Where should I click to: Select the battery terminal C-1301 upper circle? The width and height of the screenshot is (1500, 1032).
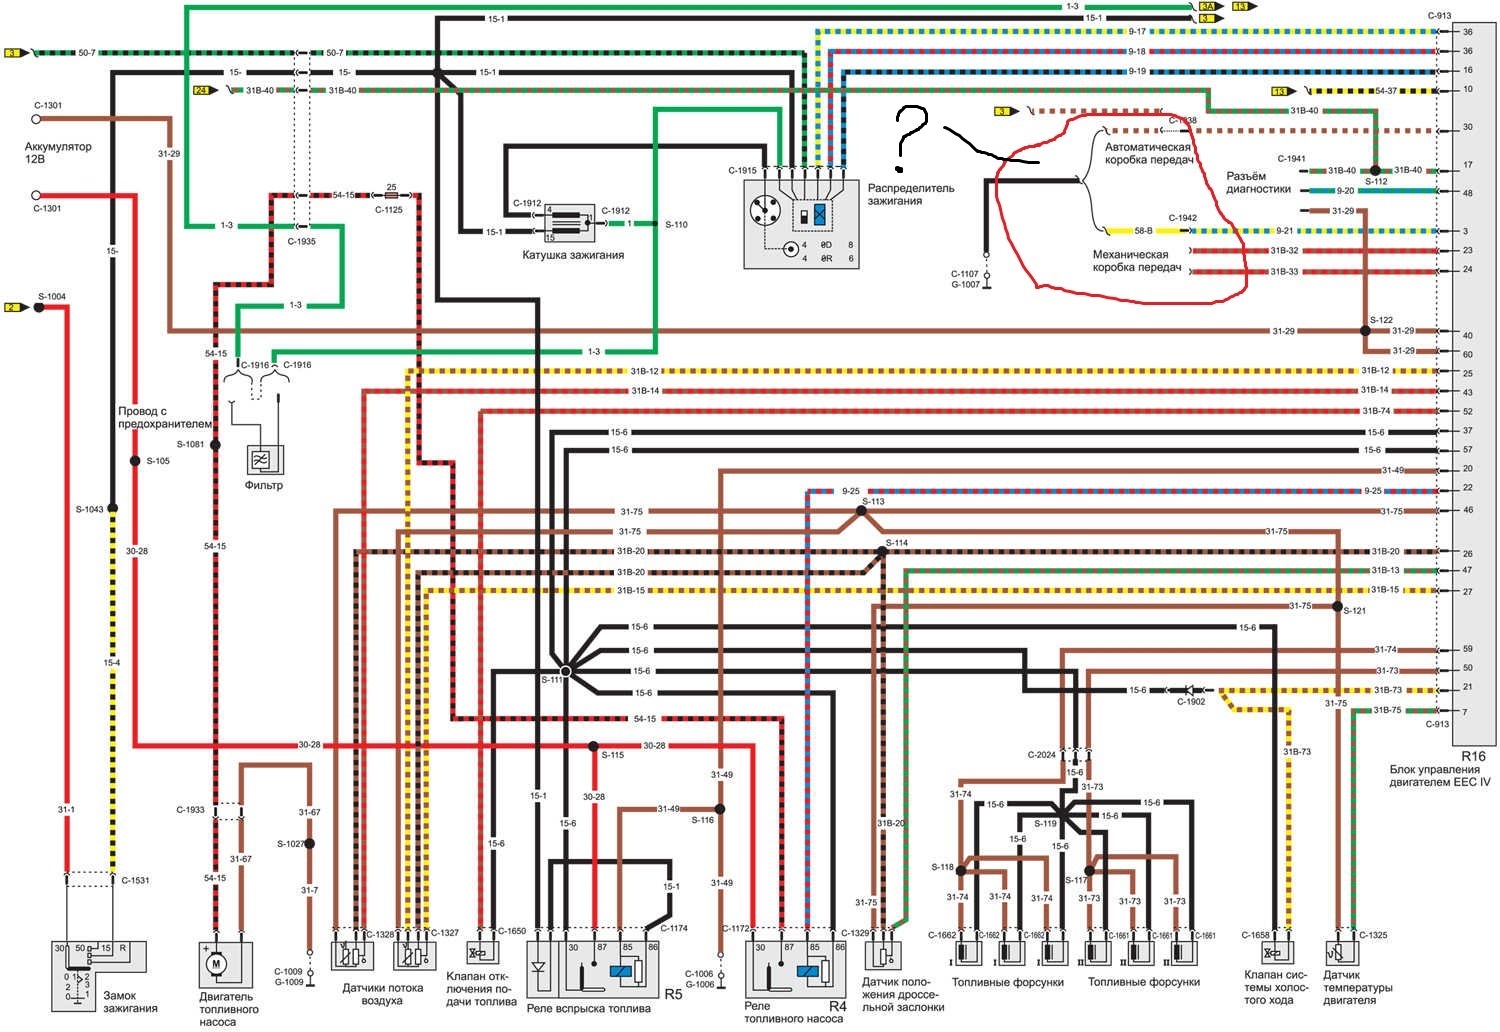36,118
